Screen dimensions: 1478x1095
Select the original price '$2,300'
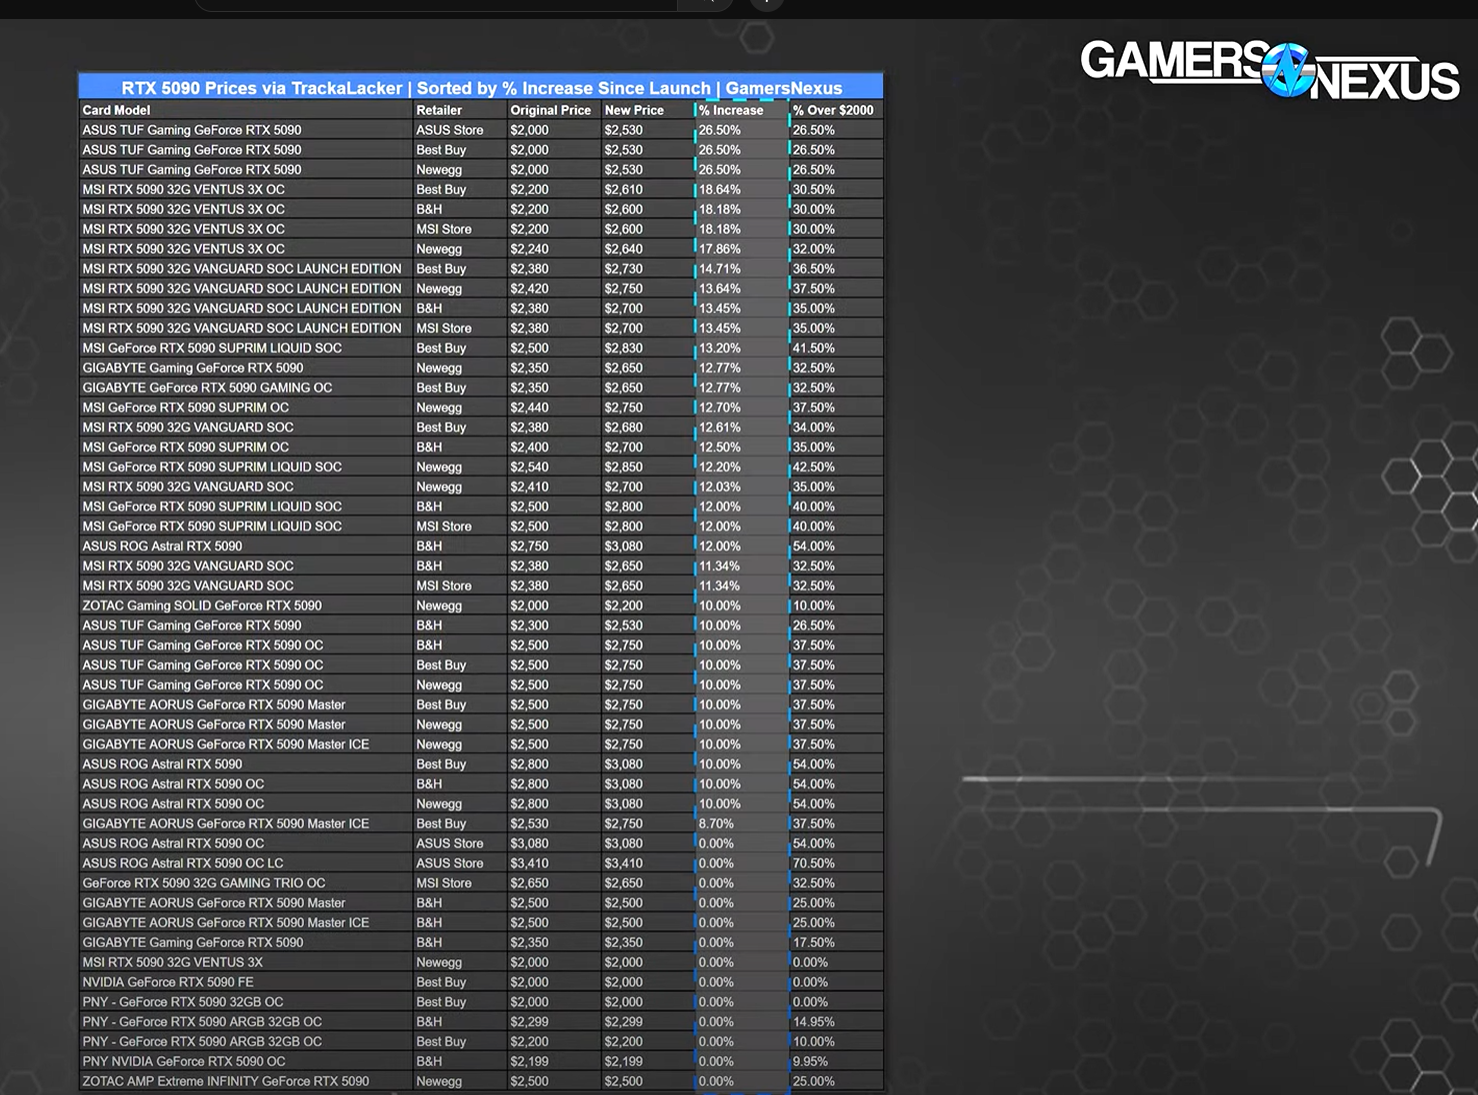click(529, 626)
